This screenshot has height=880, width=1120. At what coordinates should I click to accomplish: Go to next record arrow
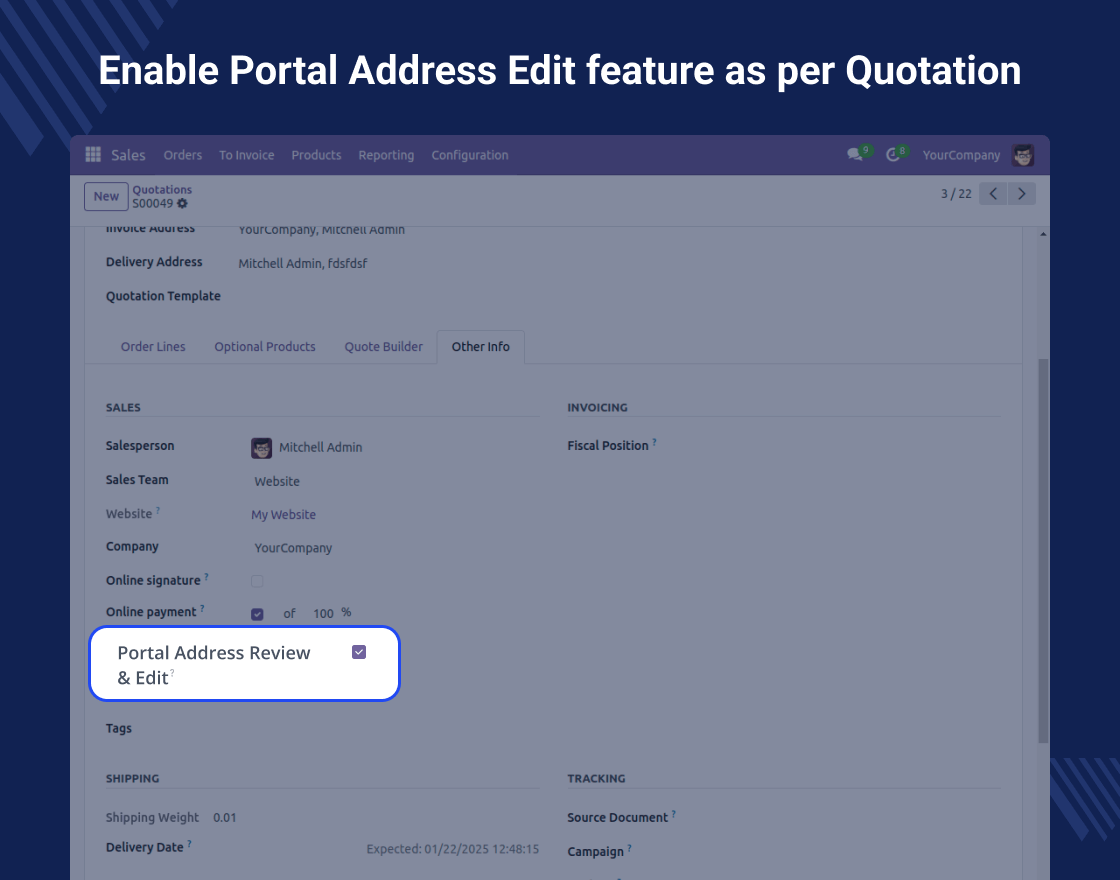(x=1021, y=194)
